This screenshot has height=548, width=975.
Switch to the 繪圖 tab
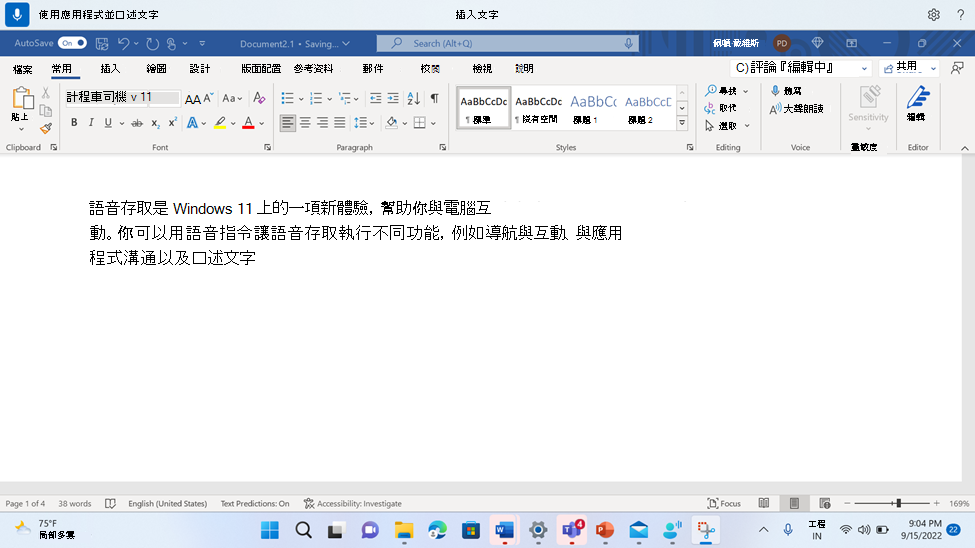(156, 68)
